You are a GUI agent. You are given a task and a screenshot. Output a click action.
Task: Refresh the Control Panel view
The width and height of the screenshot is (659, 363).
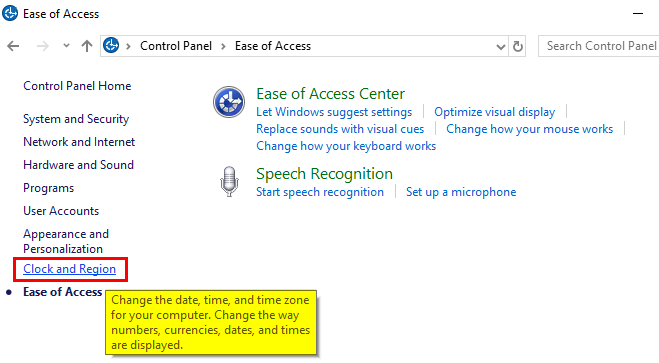(x=518, y=46)
